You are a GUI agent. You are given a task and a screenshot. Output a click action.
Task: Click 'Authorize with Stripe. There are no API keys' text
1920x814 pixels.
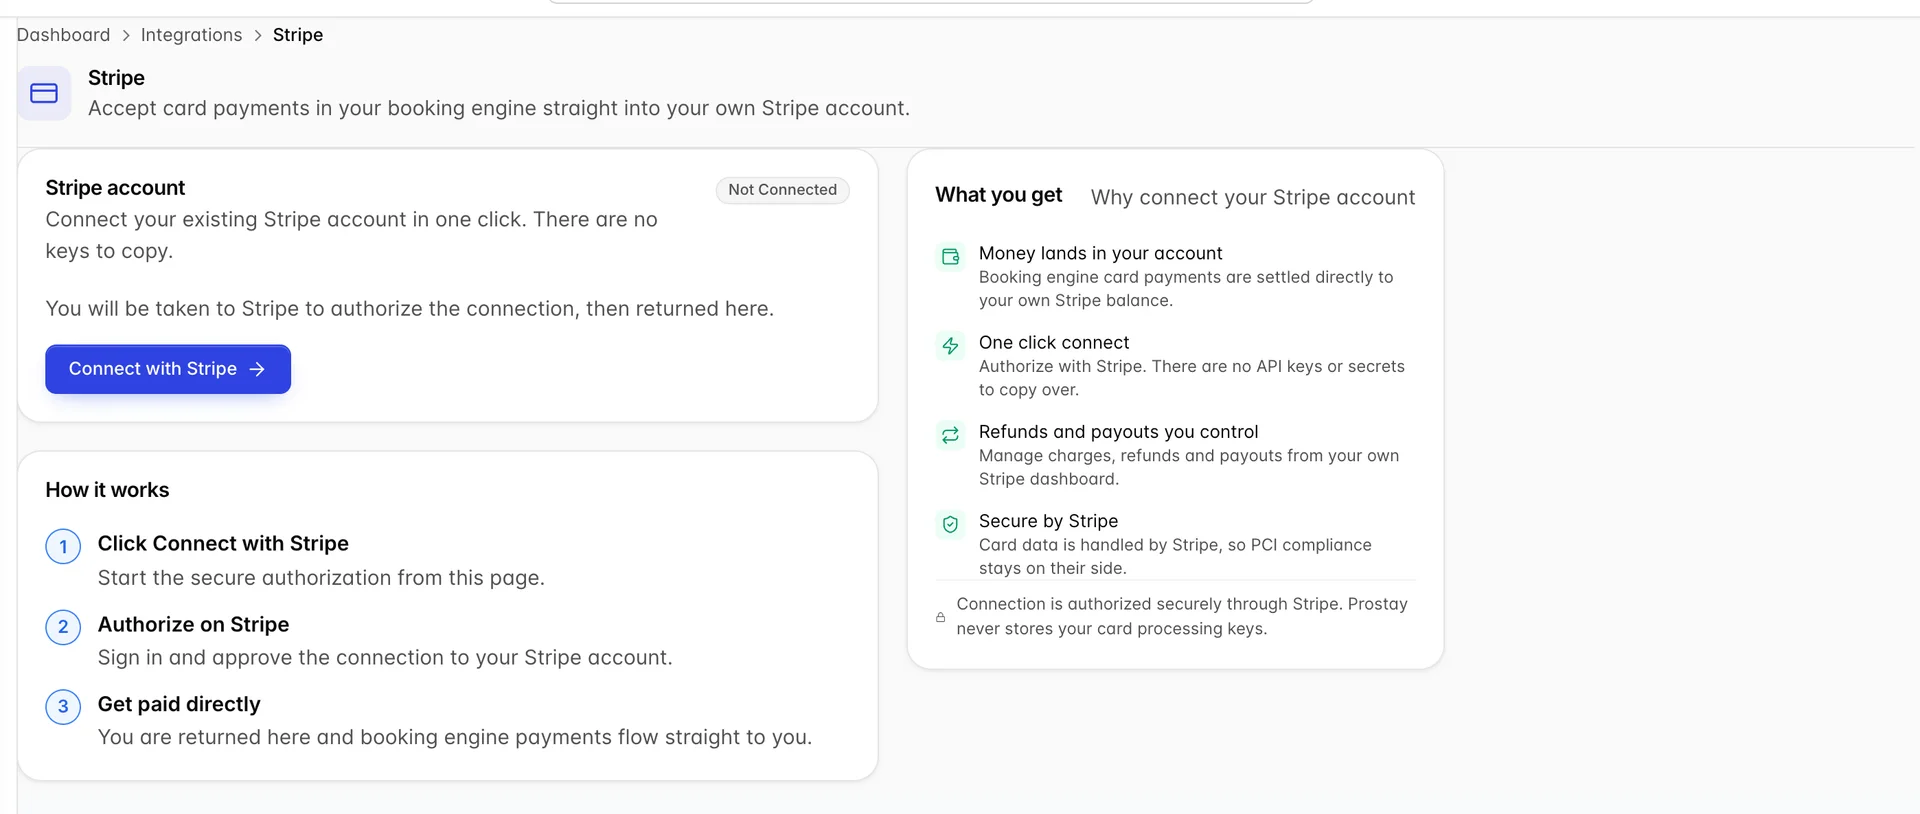pyautogui.click(x=1192, y=378)
